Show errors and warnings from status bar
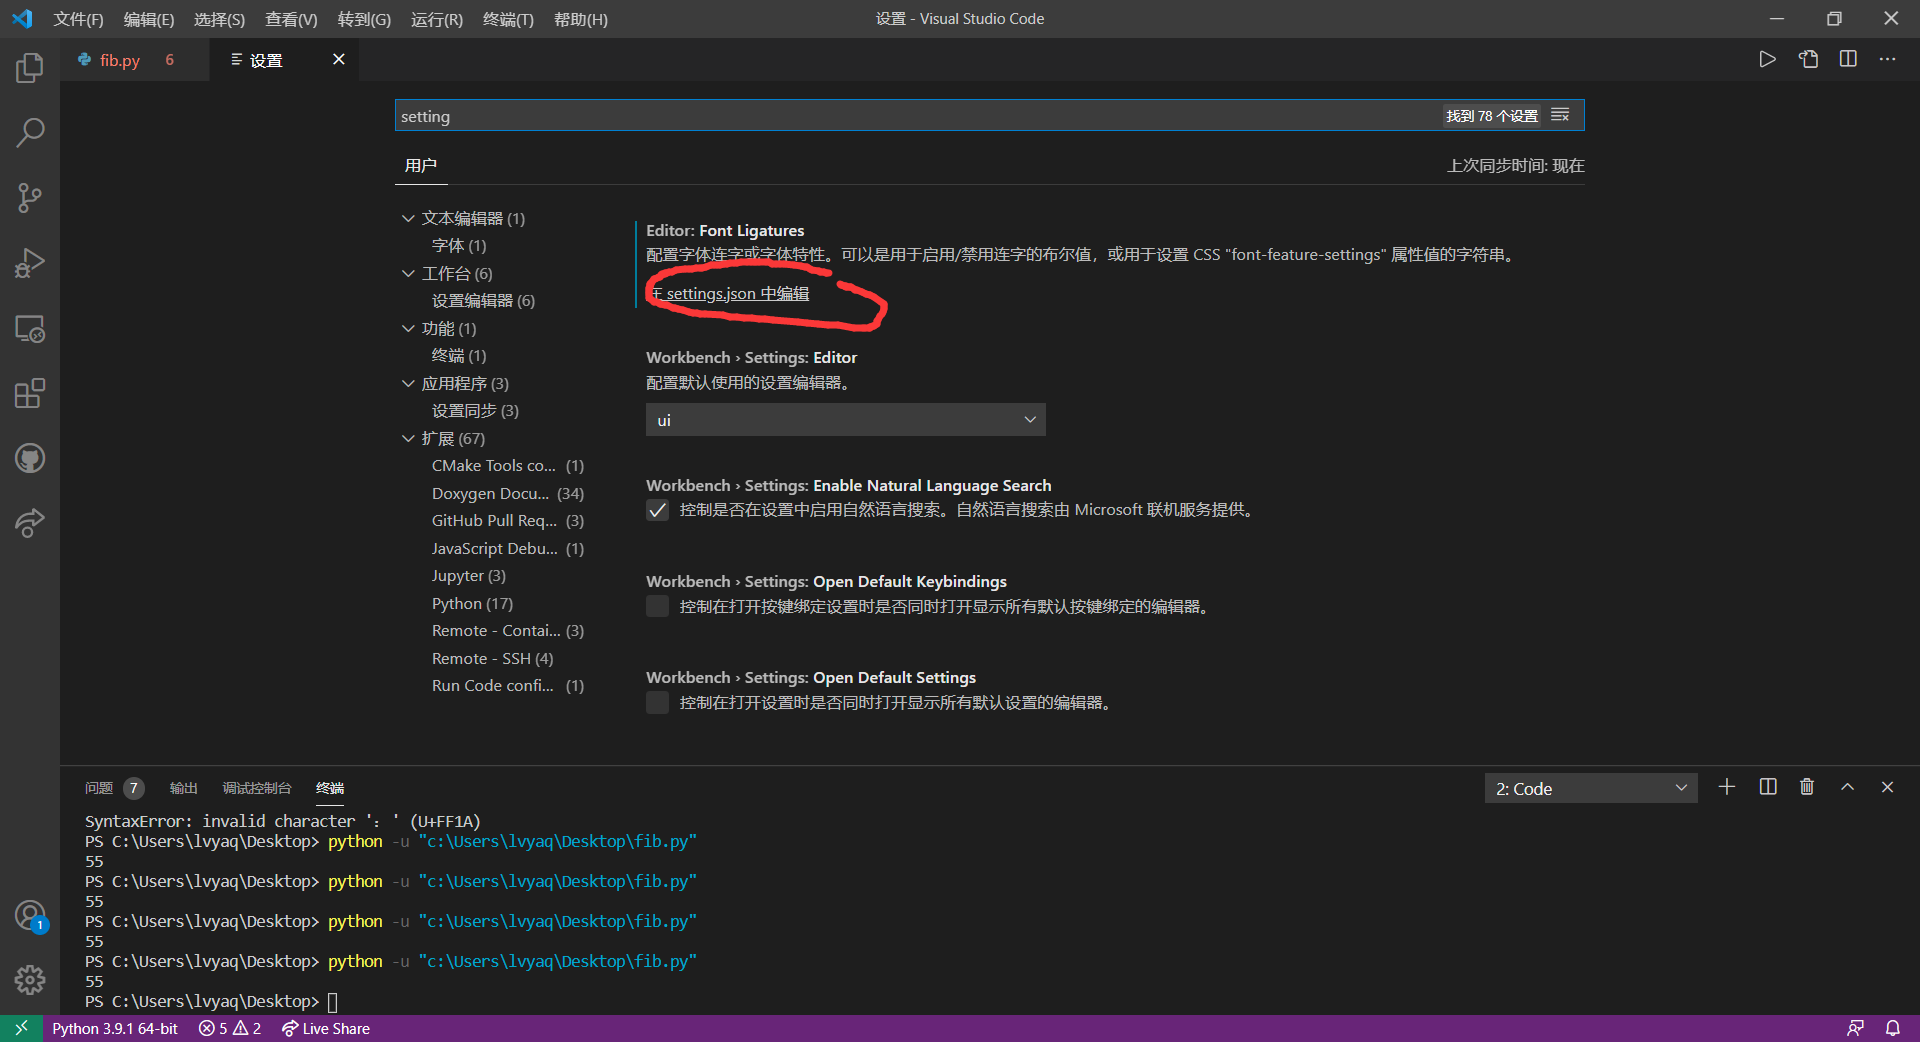Image resolution: width=1920 pixels, height=1042 pixels. [x=230, y=1028]
